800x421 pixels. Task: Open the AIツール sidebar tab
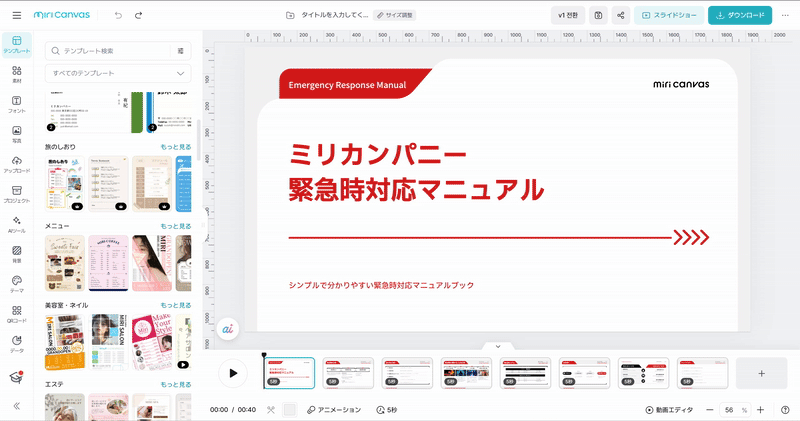[17, 225]
